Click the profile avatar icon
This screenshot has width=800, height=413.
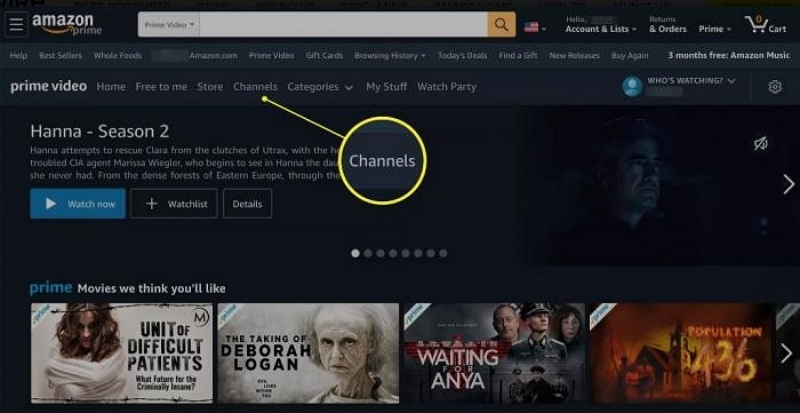[x=632, y=86]
